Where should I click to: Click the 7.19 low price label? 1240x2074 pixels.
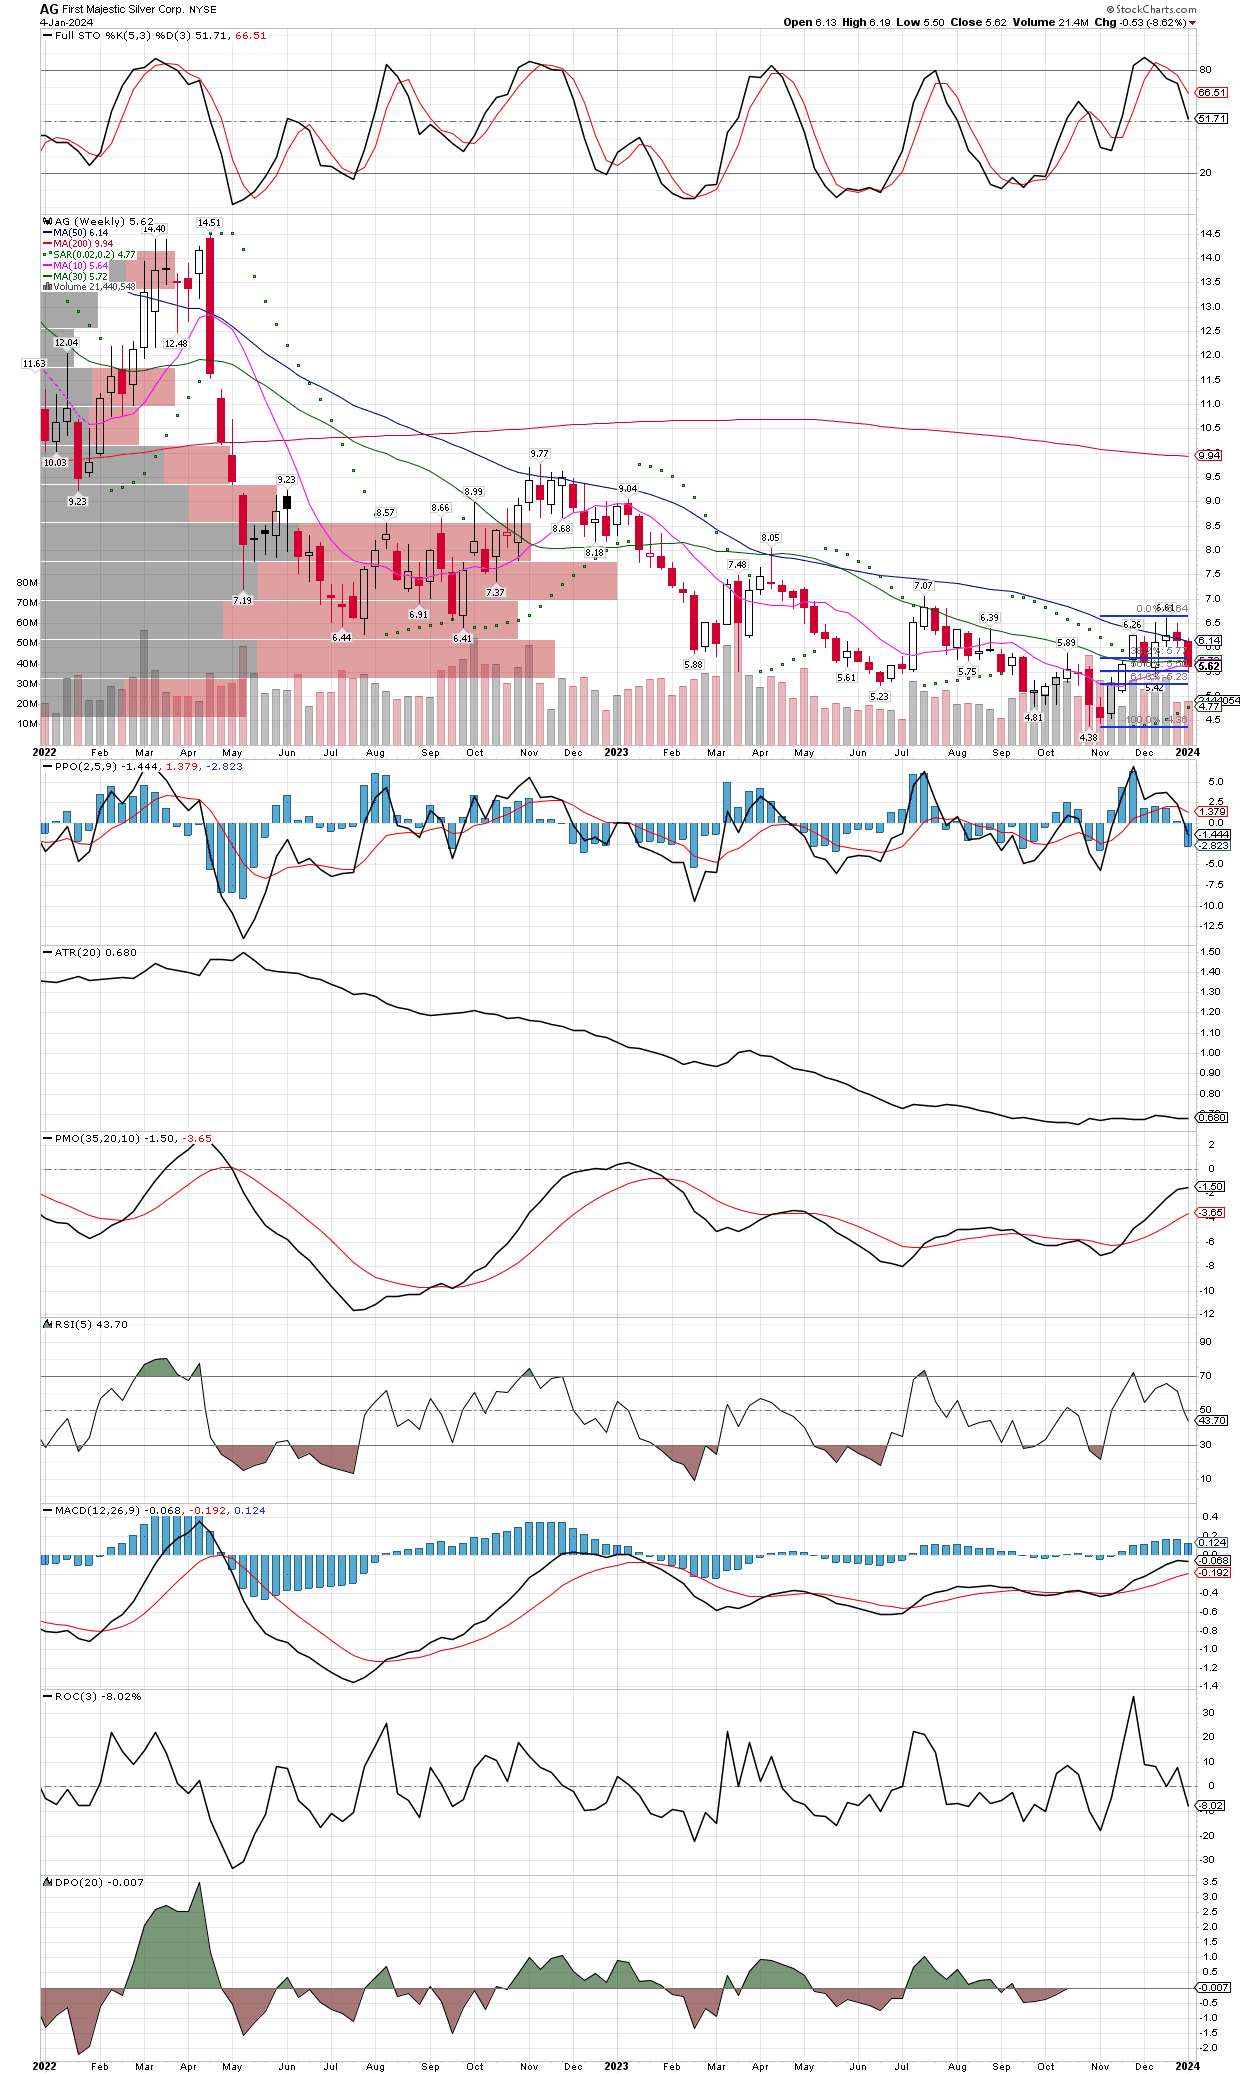pyautogui.click(x=242, y=601)
